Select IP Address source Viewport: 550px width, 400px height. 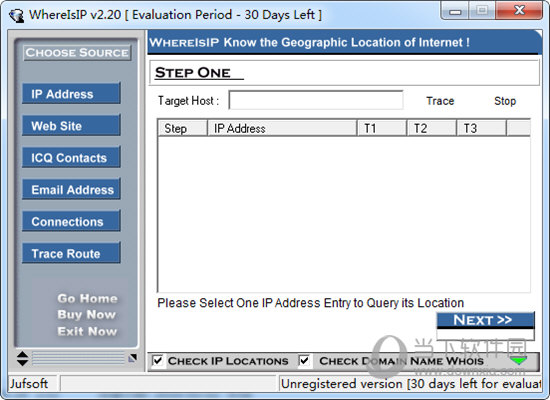71,94
